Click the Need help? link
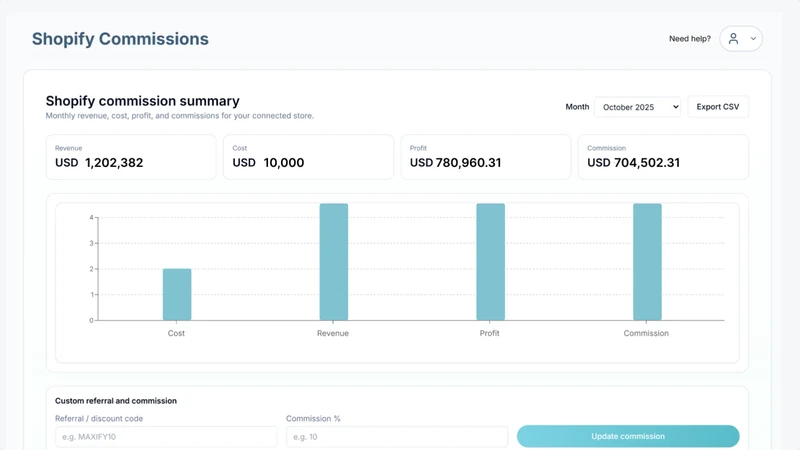Screen dimensions: 800x450 click(690, 39)
